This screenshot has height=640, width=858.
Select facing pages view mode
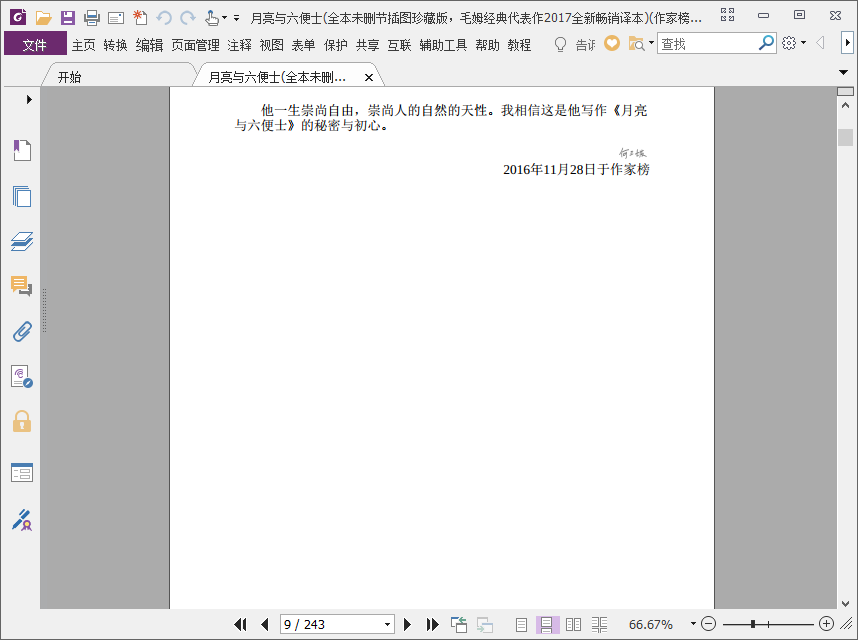573,624
